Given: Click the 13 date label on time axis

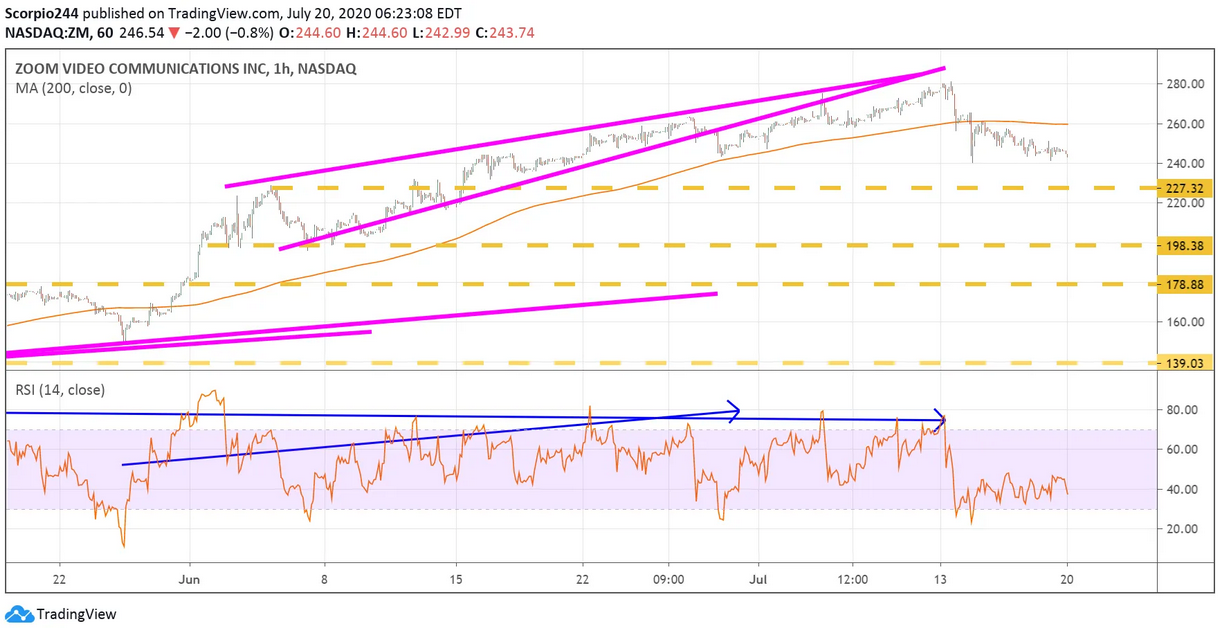Looking at the screenshot, I should click(941, 579).
